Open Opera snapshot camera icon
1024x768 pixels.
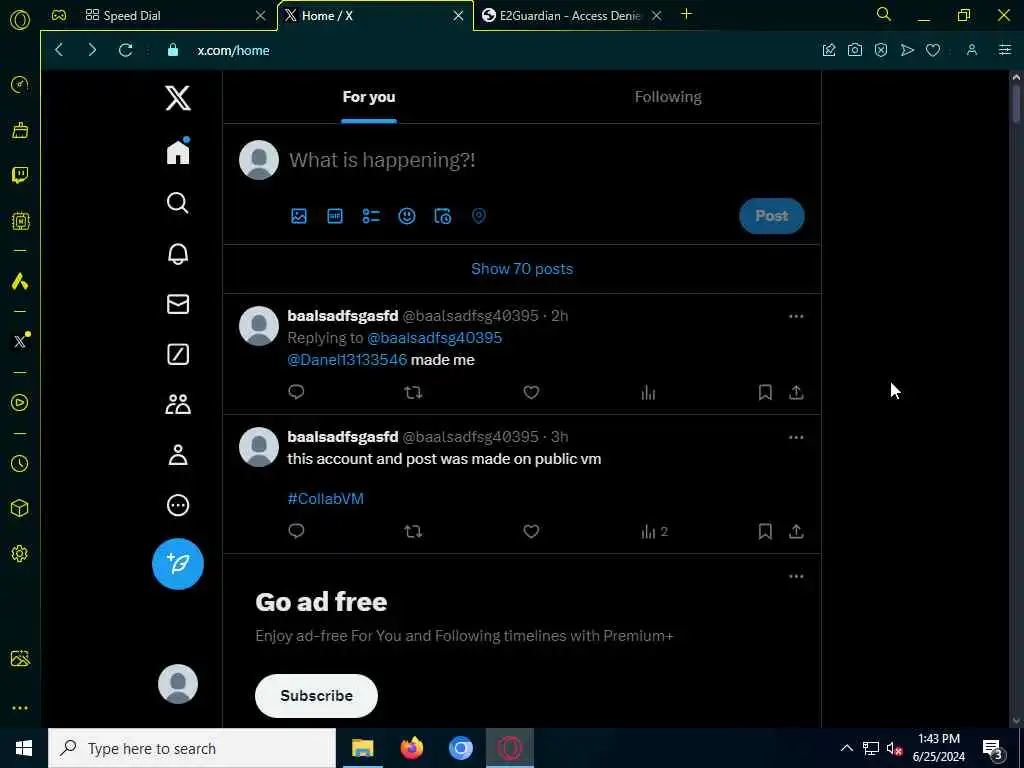point(854,50)
